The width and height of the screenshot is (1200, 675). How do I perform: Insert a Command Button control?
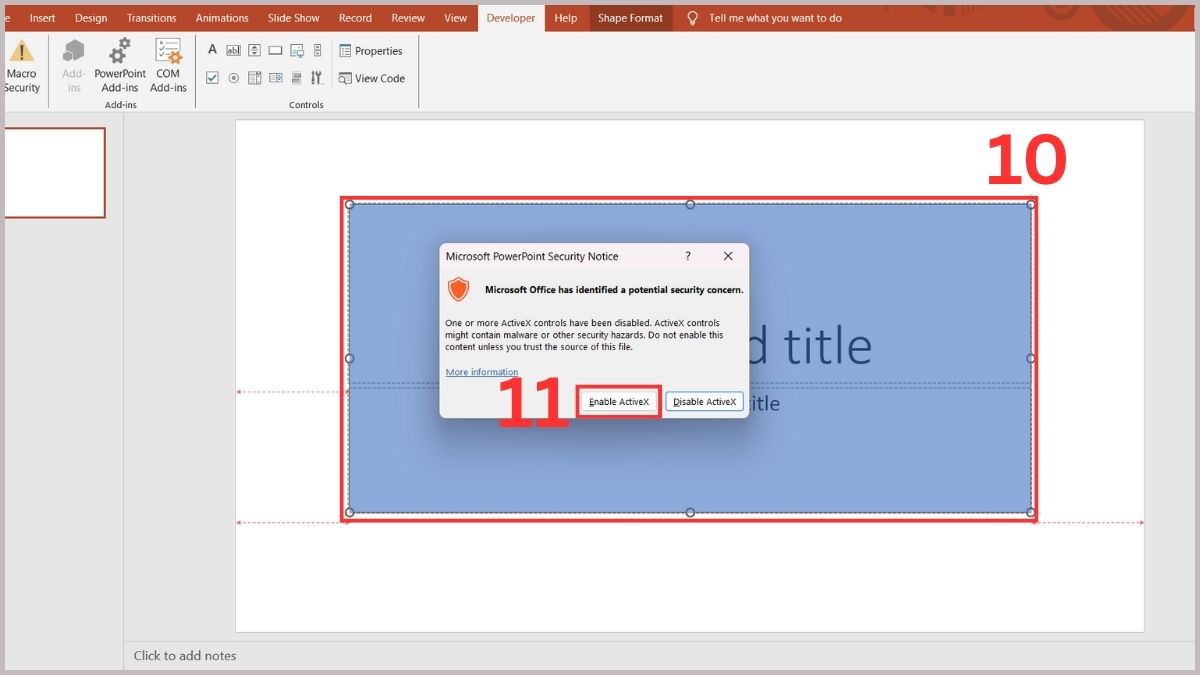click(275, 49)
